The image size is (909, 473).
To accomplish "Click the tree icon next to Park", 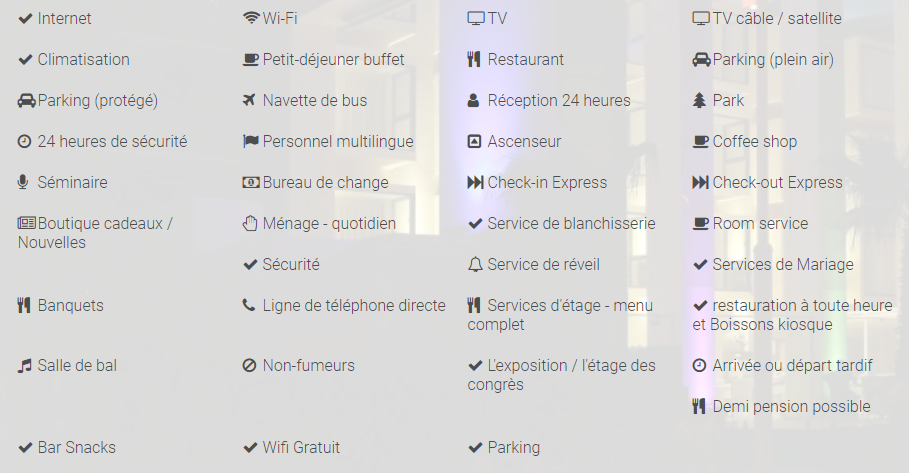I will click(x=699, y=100).
